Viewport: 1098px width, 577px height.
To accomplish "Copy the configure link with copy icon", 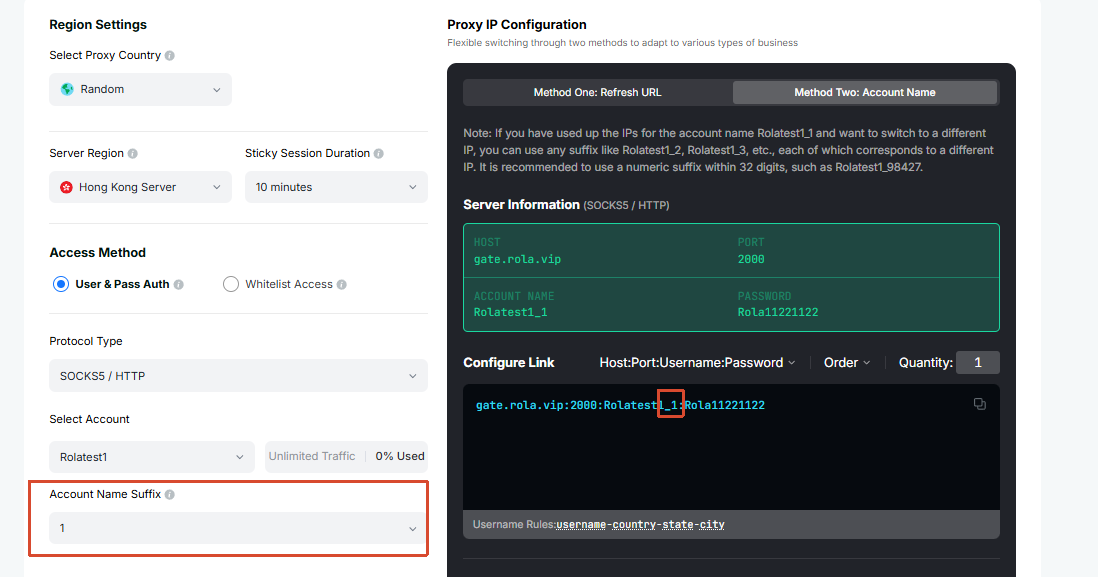I will 980,404.
